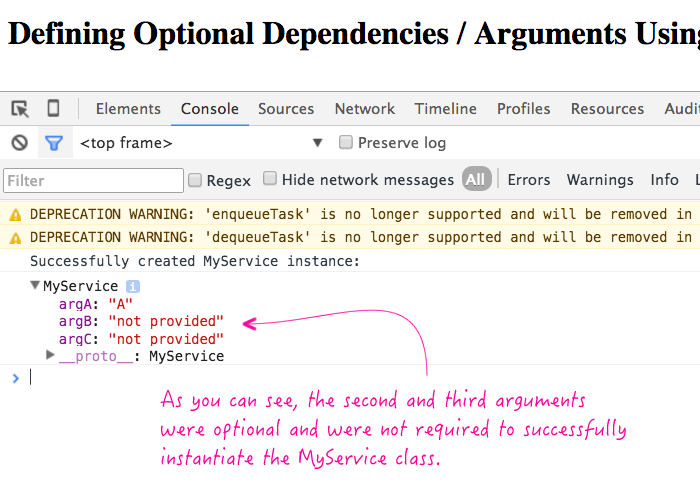Click the enqueueTask deprecation warning text

click(361, 215)
